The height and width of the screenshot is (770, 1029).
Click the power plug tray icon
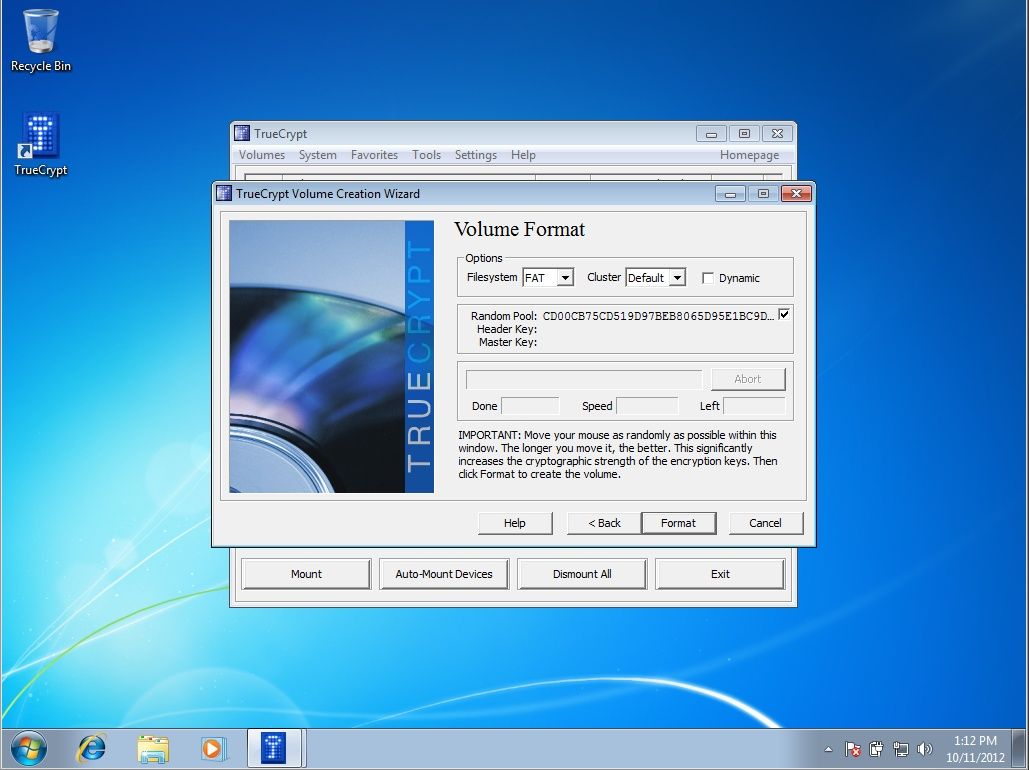click(x=876, y=749)
